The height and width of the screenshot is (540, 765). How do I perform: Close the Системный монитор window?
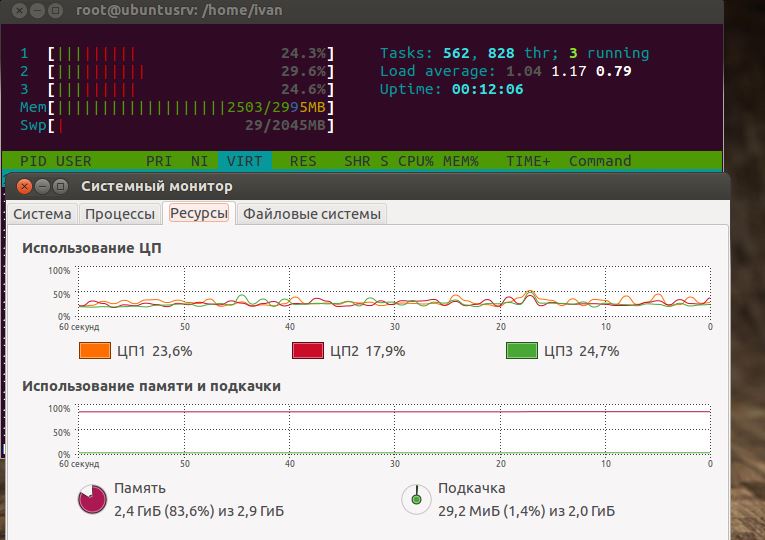coord(24,186)
